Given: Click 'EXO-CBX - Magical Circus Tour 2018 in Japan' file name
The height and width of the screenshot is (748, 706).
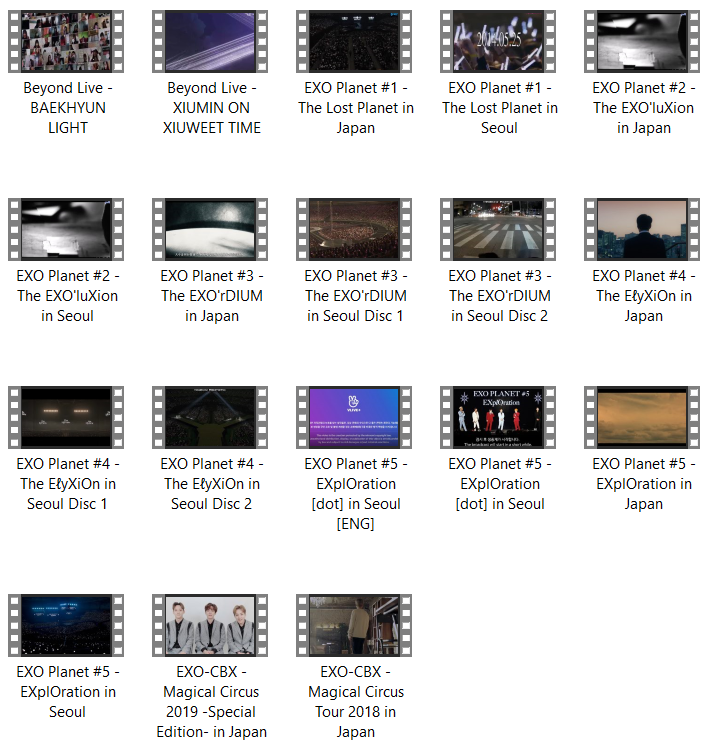Looking at the screenshot, I should tap(355, 702).
